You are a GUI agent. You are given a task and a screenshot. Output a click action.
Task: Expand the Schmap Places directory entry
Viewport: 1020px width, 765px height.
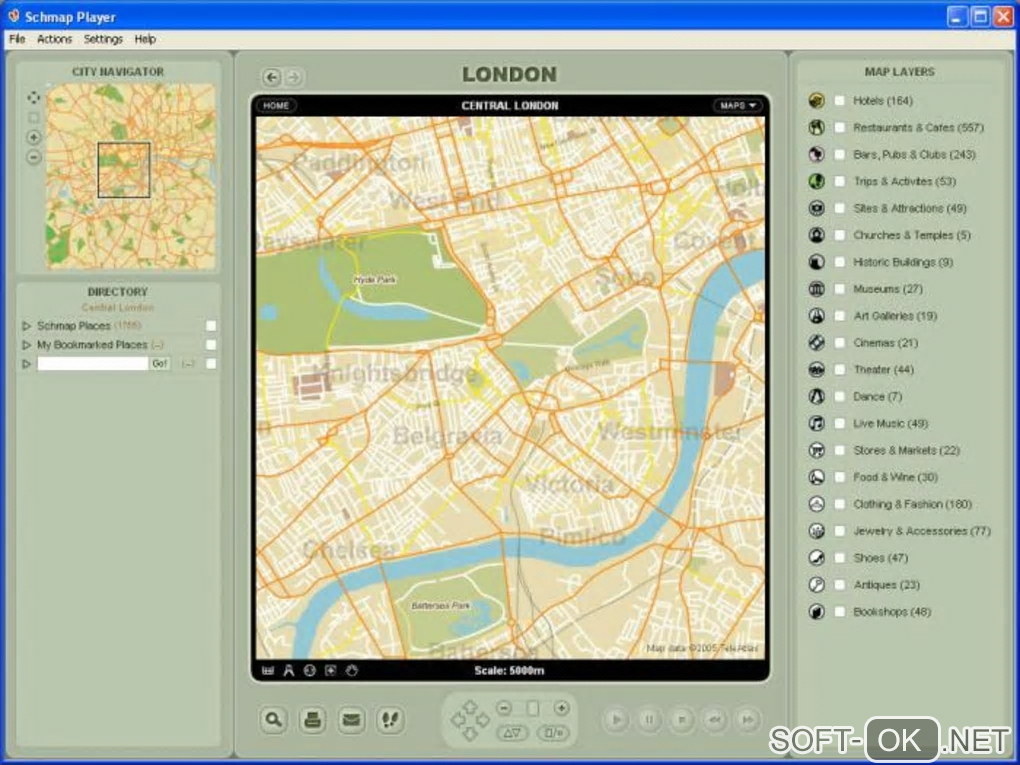[27, 326]
